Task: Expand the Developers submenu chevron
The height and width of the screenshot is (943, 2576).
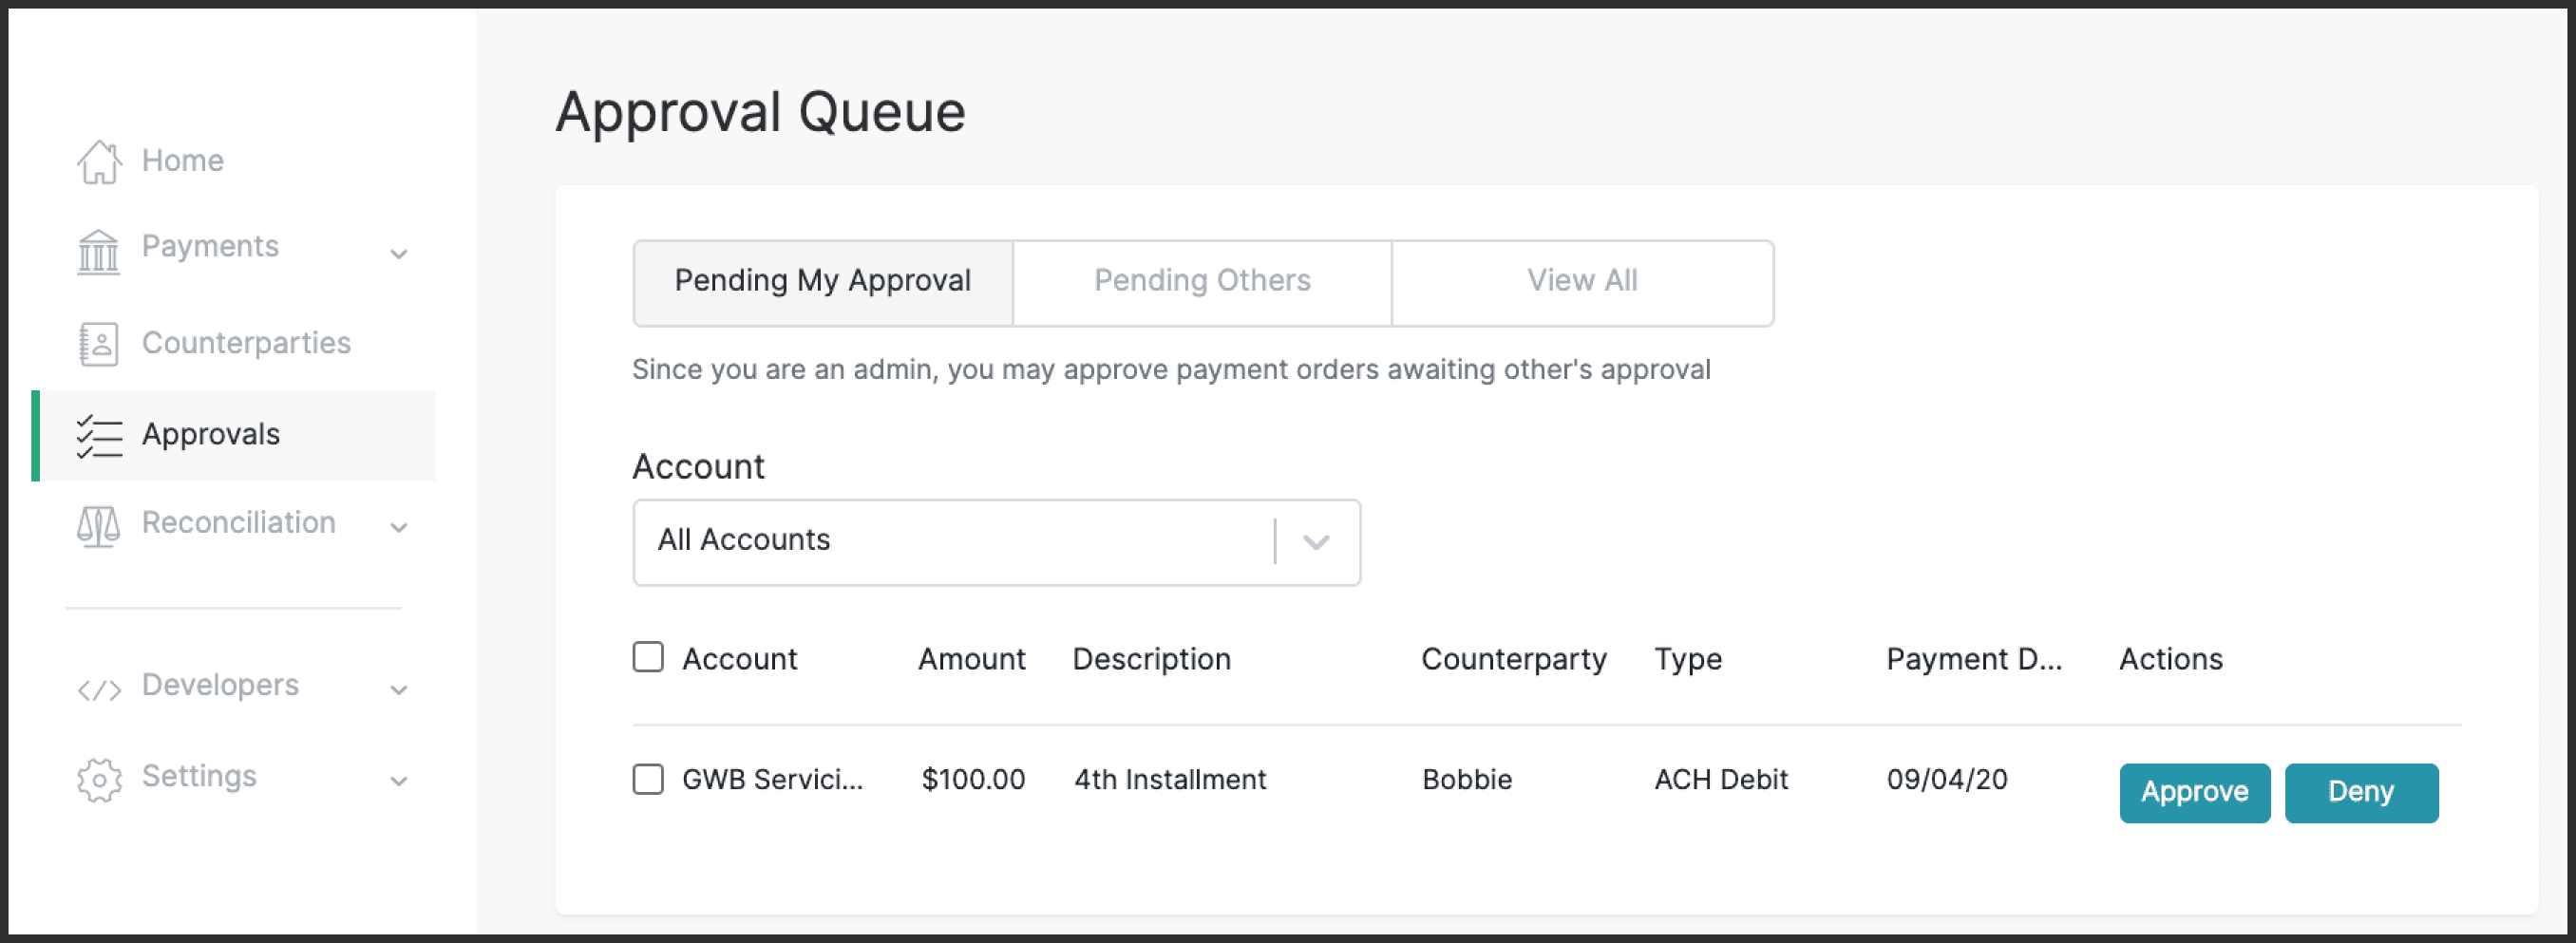Action: pos(399,689)
